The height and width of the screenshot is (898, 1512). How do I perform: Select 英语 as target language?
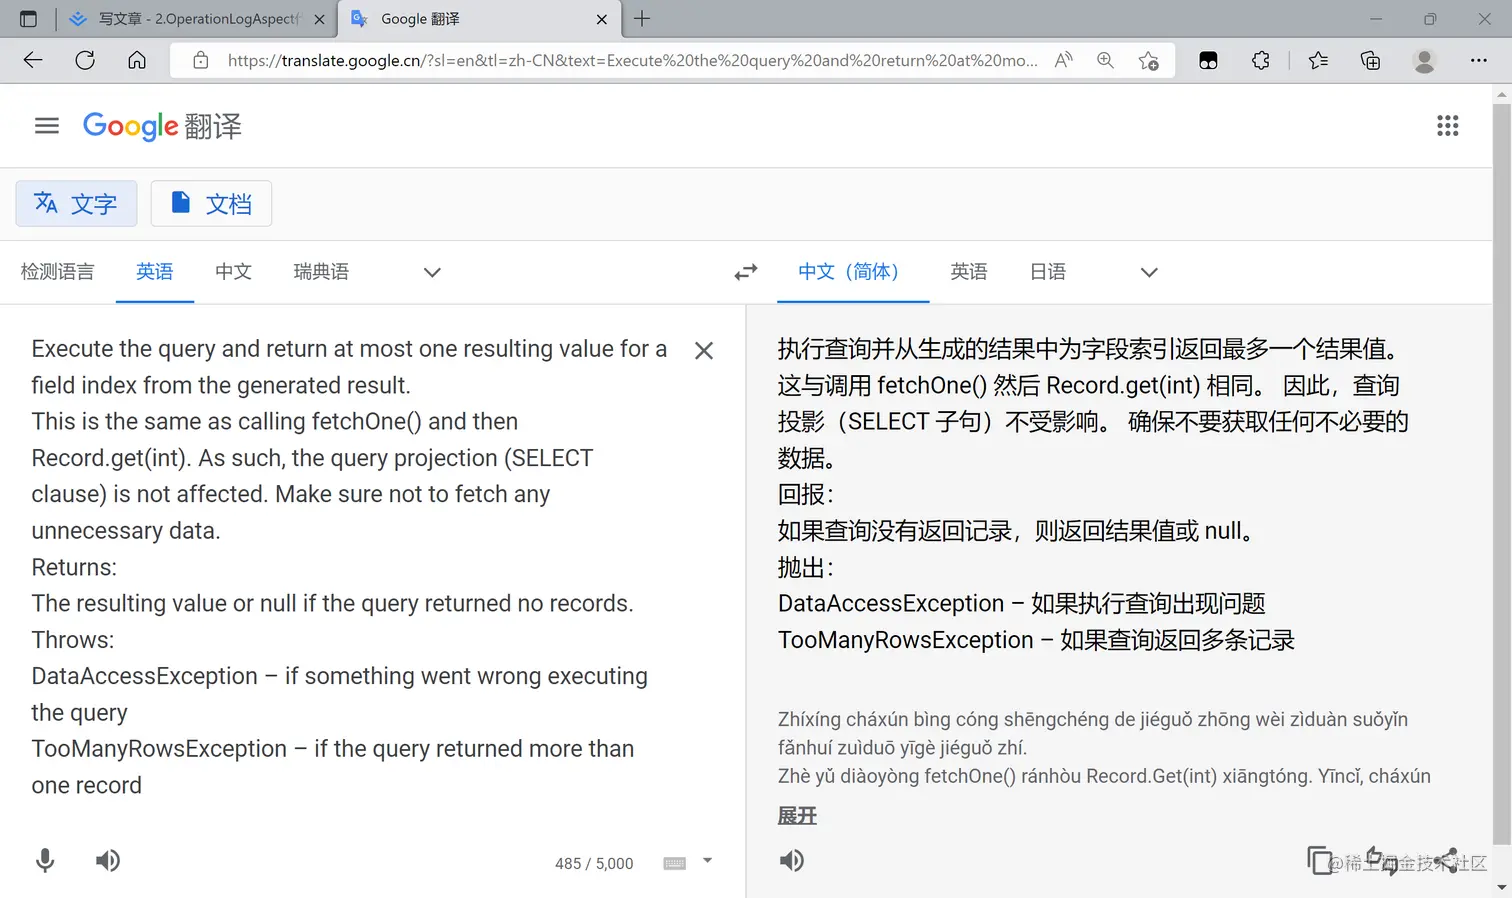coord(969,272)
